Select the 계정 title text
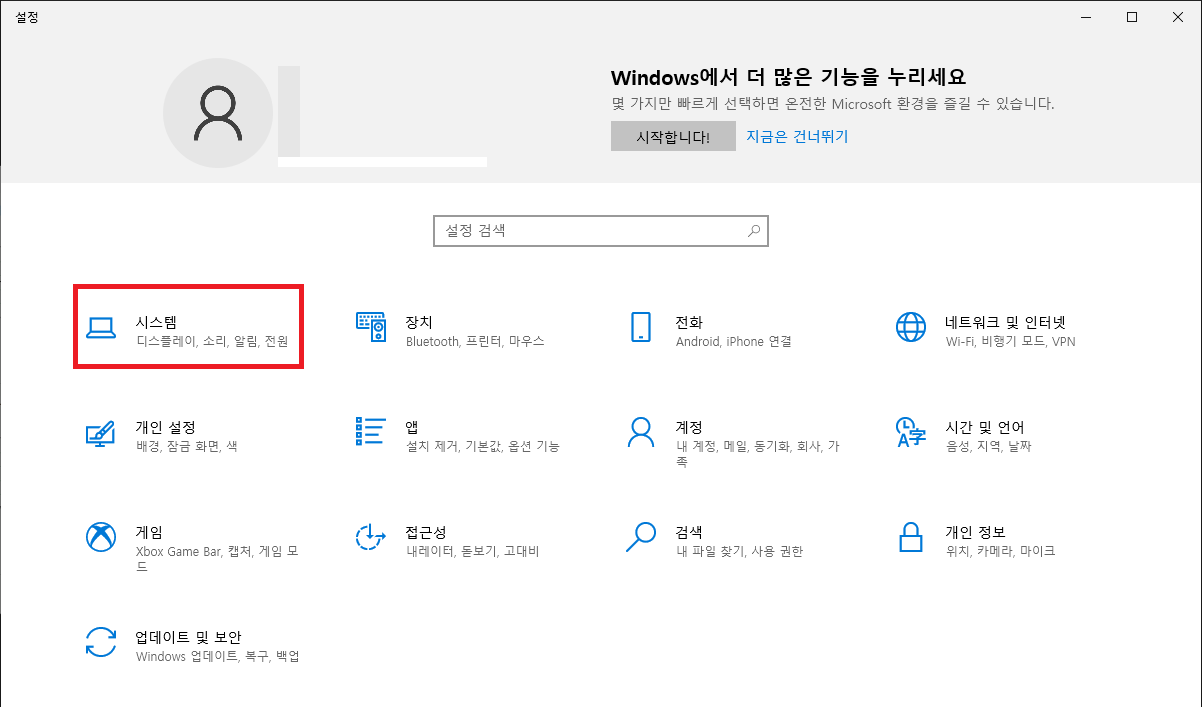Viewport: 1202px width, 707px height. point(689,427)
